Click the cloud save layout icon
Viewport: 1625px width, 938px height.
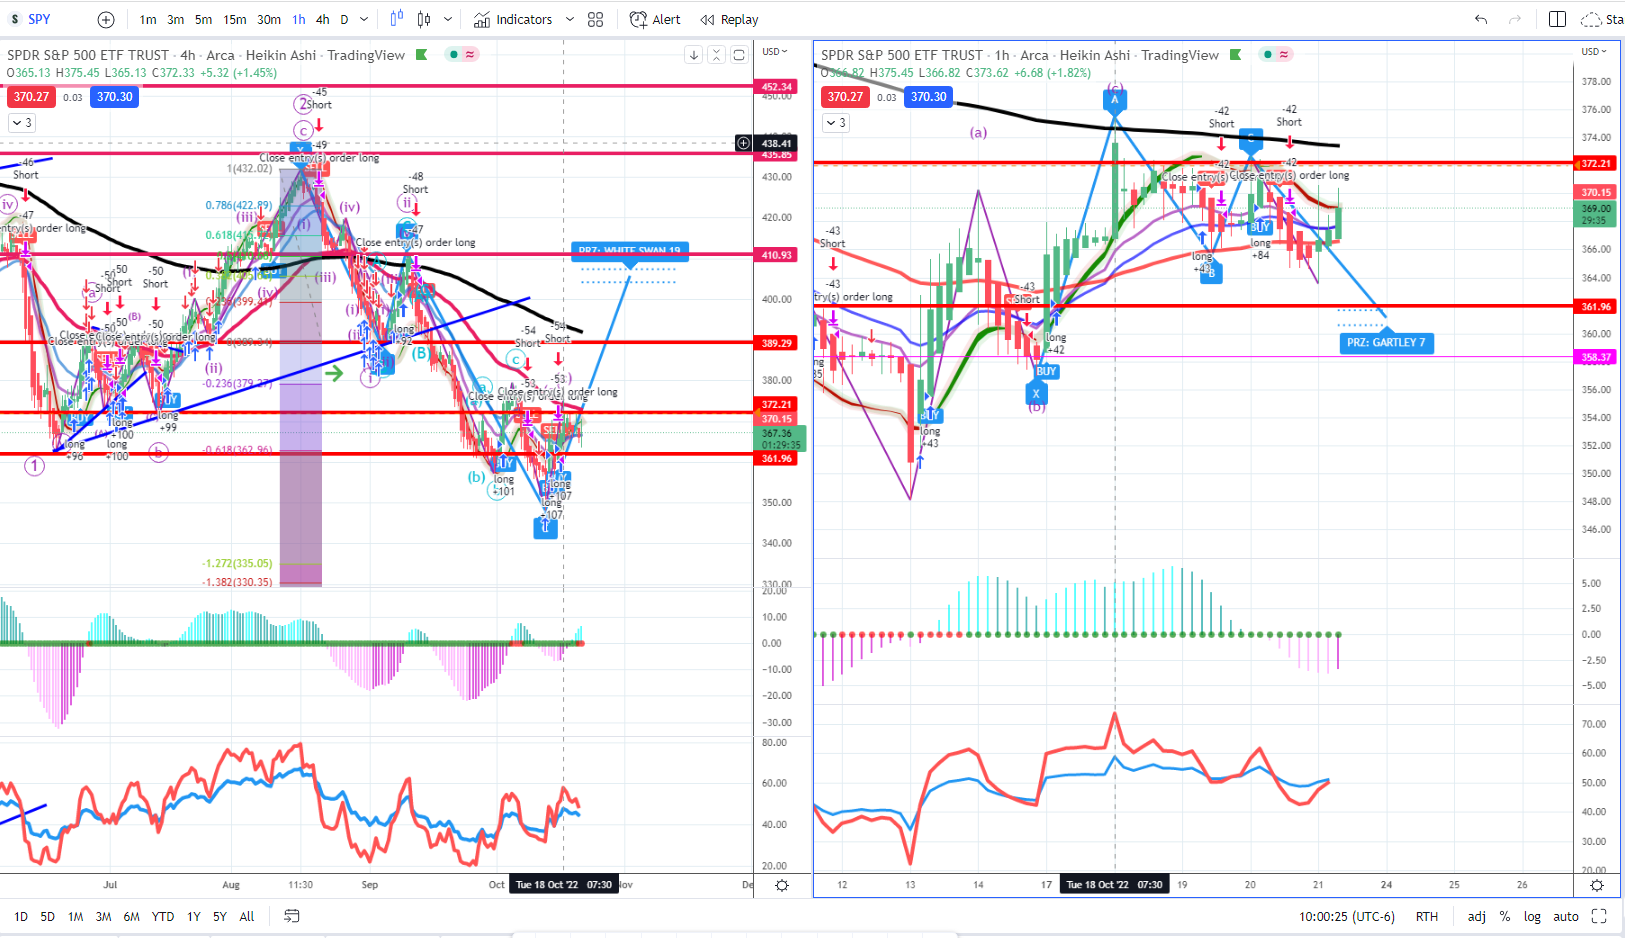coord(1591,19)
